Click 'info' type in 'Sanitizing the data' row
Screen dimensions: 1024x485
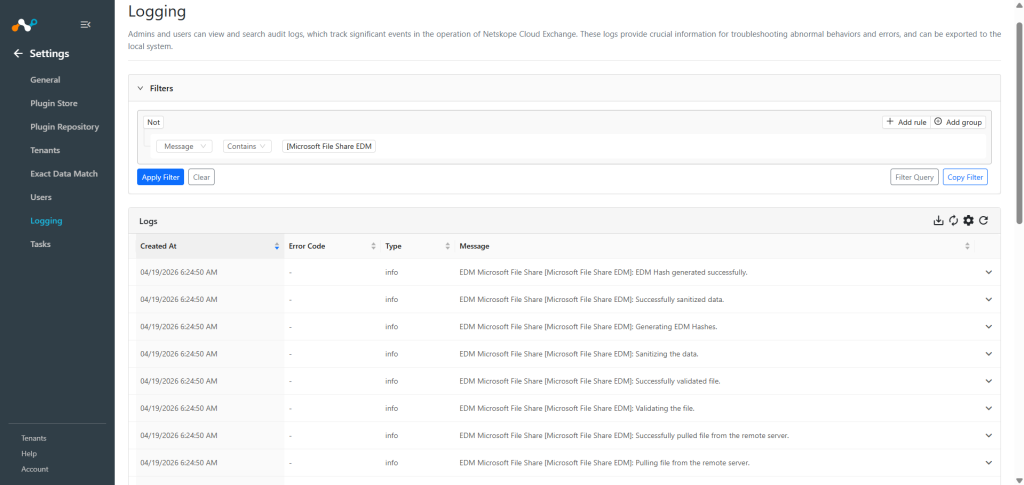coord(392,354)
